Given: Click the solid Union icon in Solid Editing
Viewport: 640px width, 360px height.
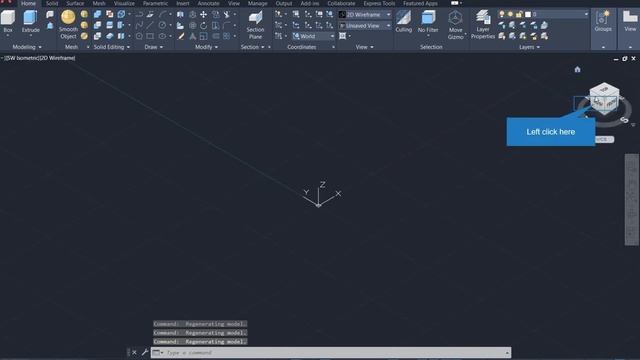Looking at the screenshot, I should pyautogui.click(x=98, y=14).
